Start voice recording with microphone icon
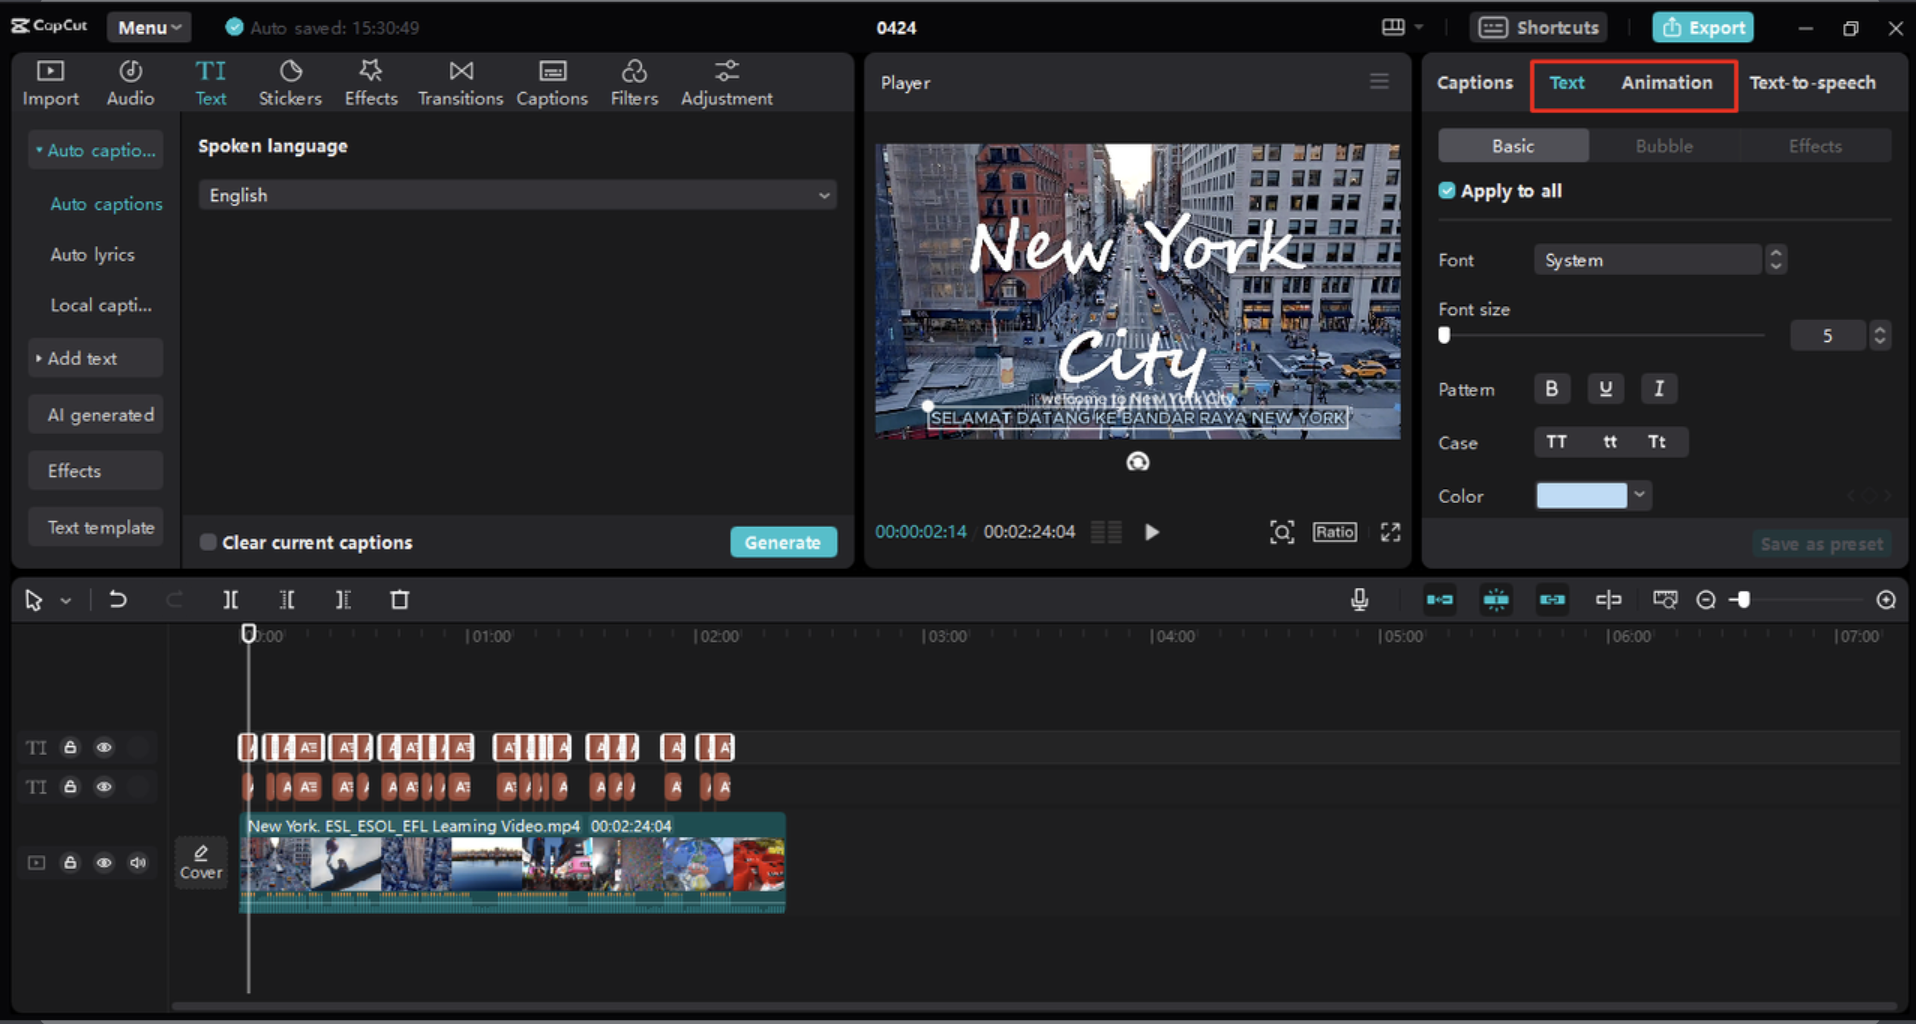1916x1024 pixels. 1359,600
